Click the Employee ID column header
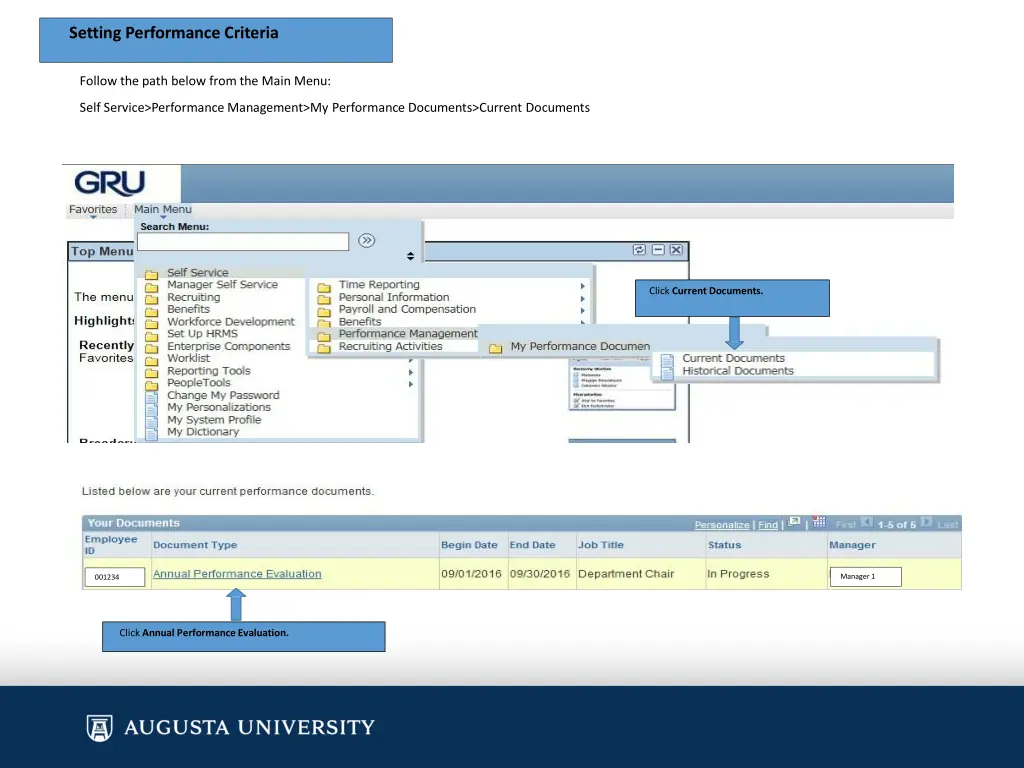 pos(110,545)
